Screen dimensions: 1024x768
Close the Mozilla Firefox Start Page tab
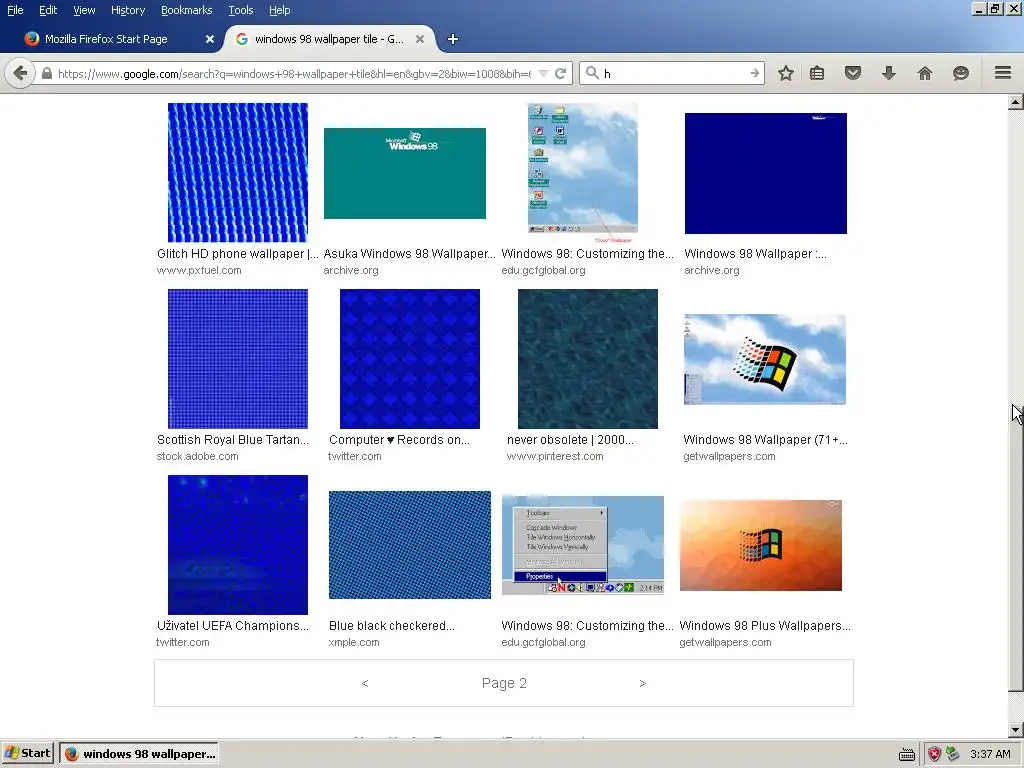pyautogui.click(x=210, y=39)
